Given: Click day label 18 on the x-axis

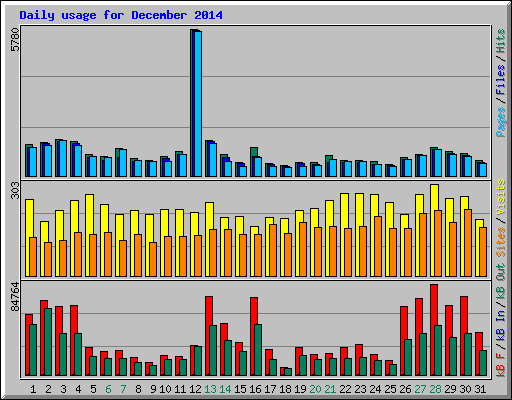Looking at the screenshot, I should coord(285,389).
